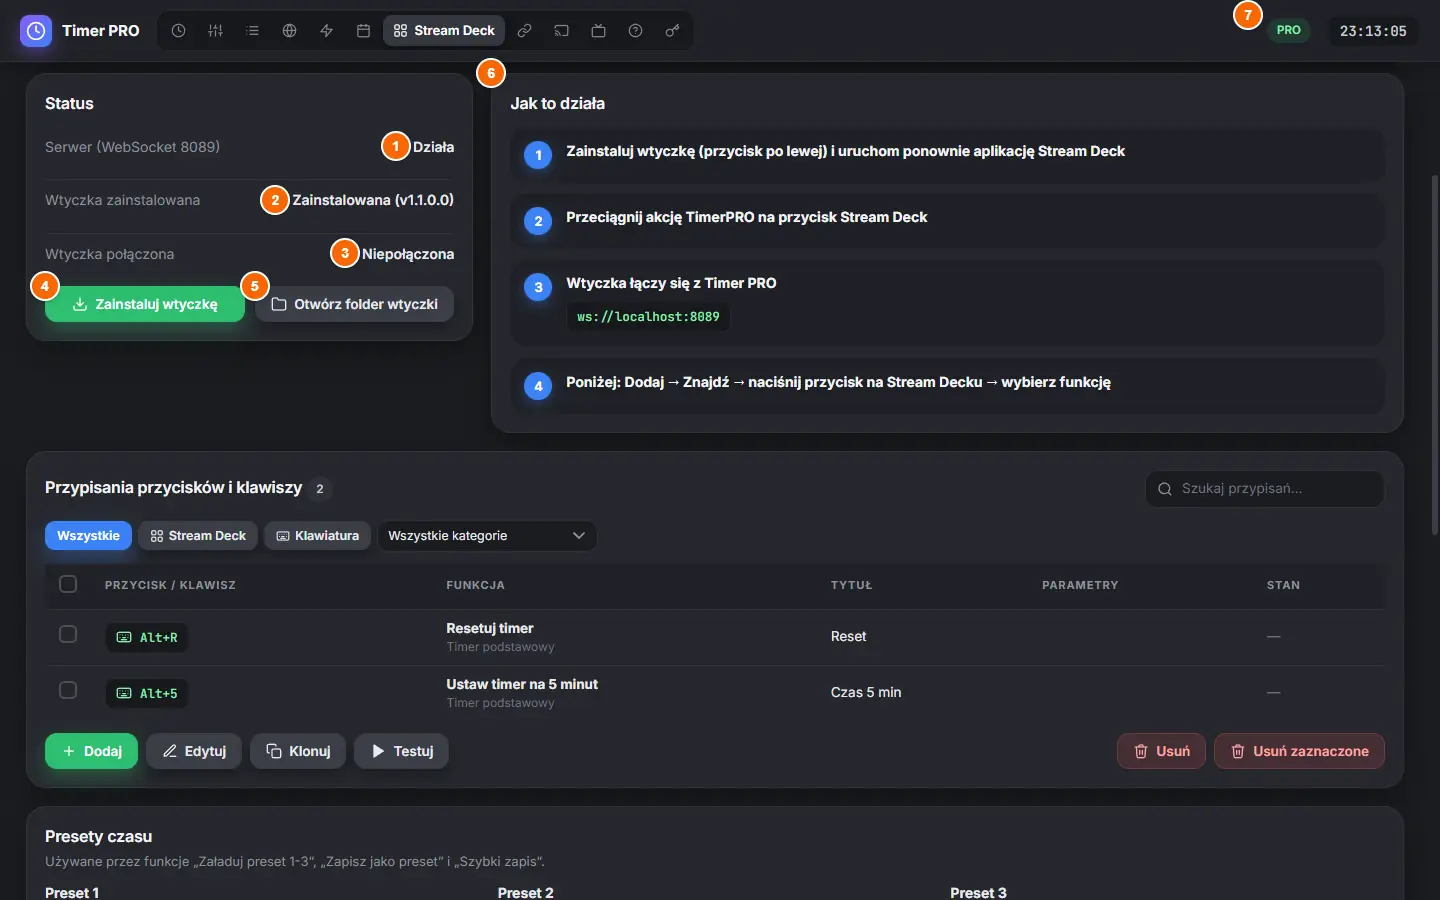Select the Stream Deck tab in top bar
This screenshot has height=900, width=1440.
[x=444, y=31]
